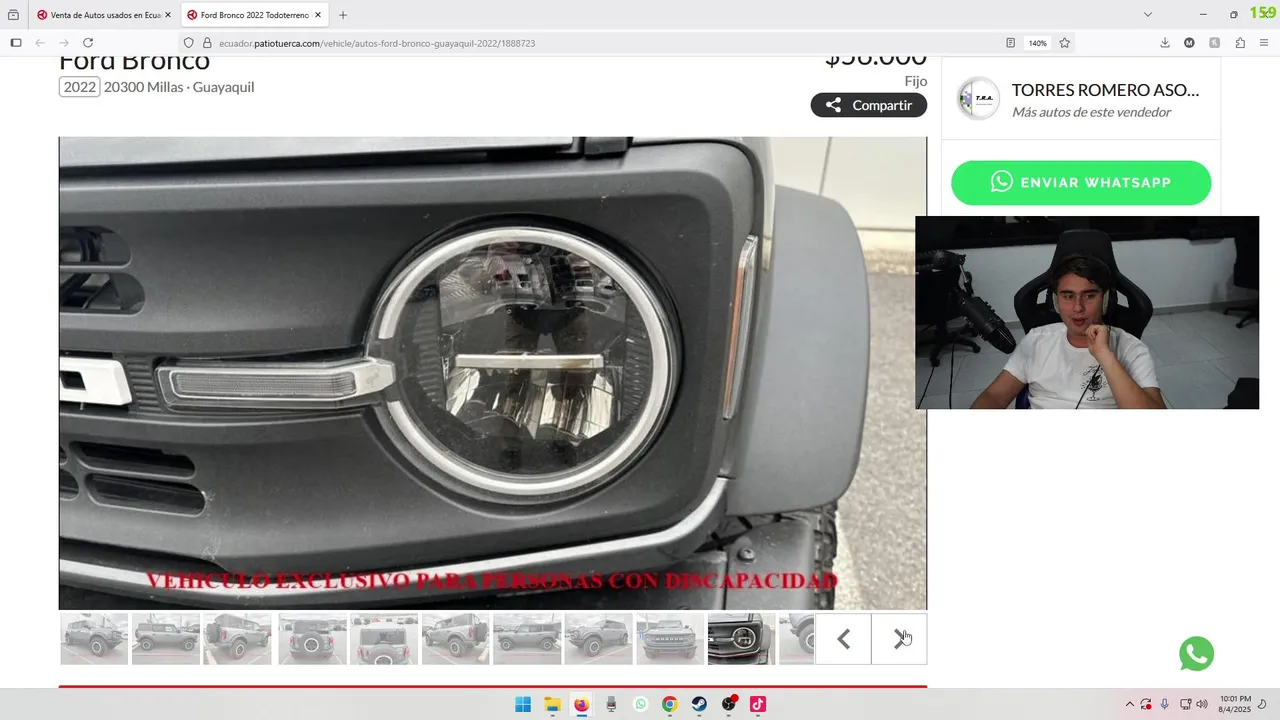Click the tracking protection shield icon
1280x720 pixels.
click(188, 43)
